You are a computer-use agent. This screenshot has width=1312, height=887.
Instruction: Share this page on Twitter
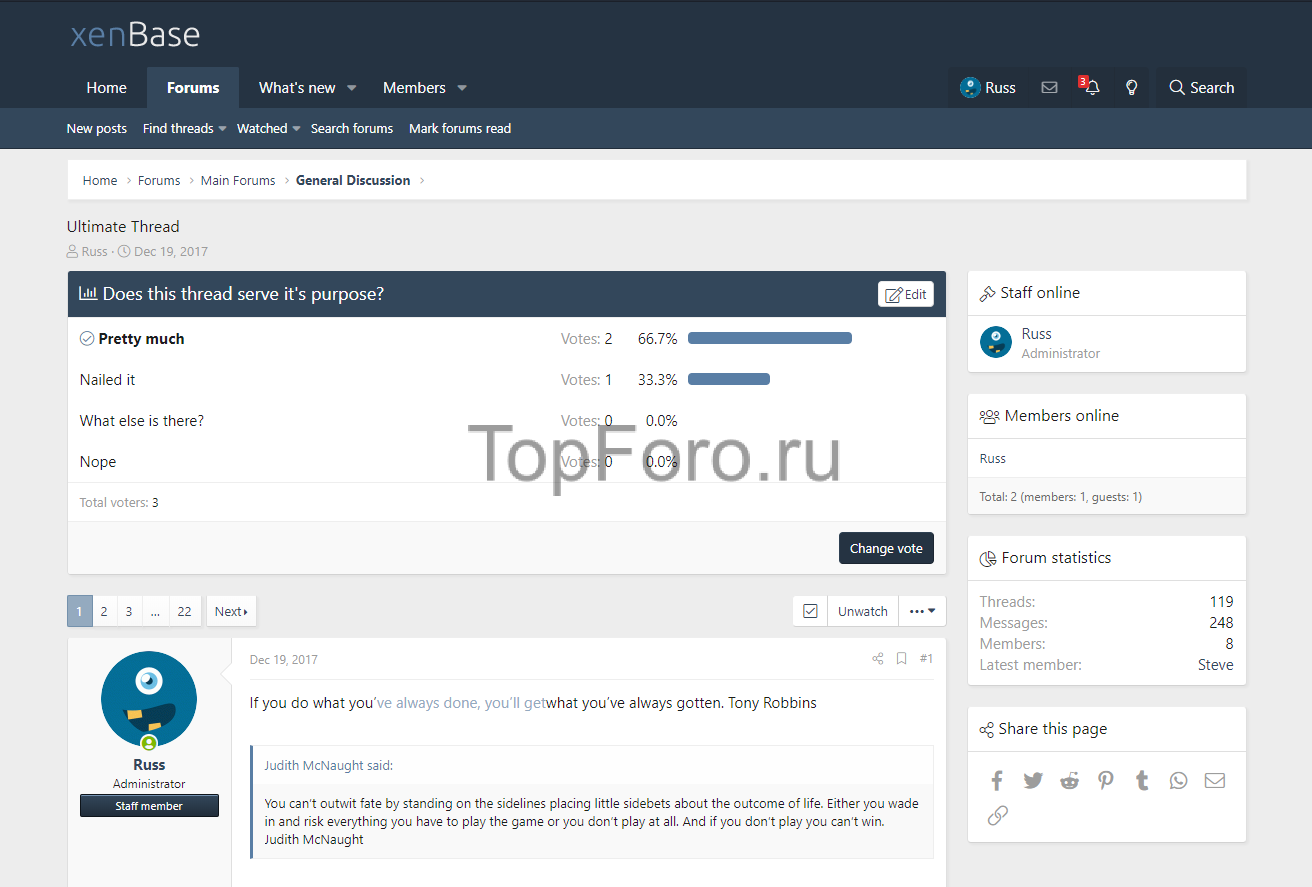pyautogui.click(x=1033, y=781)
